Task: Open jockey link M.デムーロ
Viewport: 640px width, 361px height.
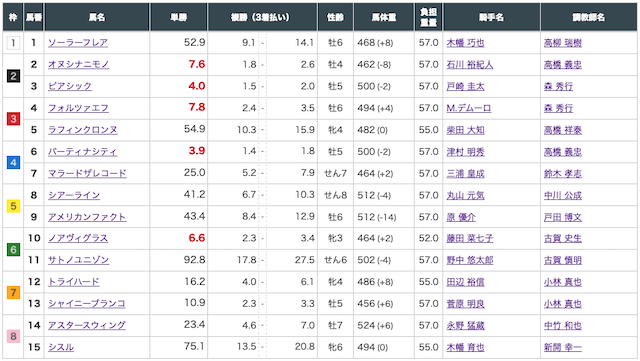Action: click(x=469, y=108)
